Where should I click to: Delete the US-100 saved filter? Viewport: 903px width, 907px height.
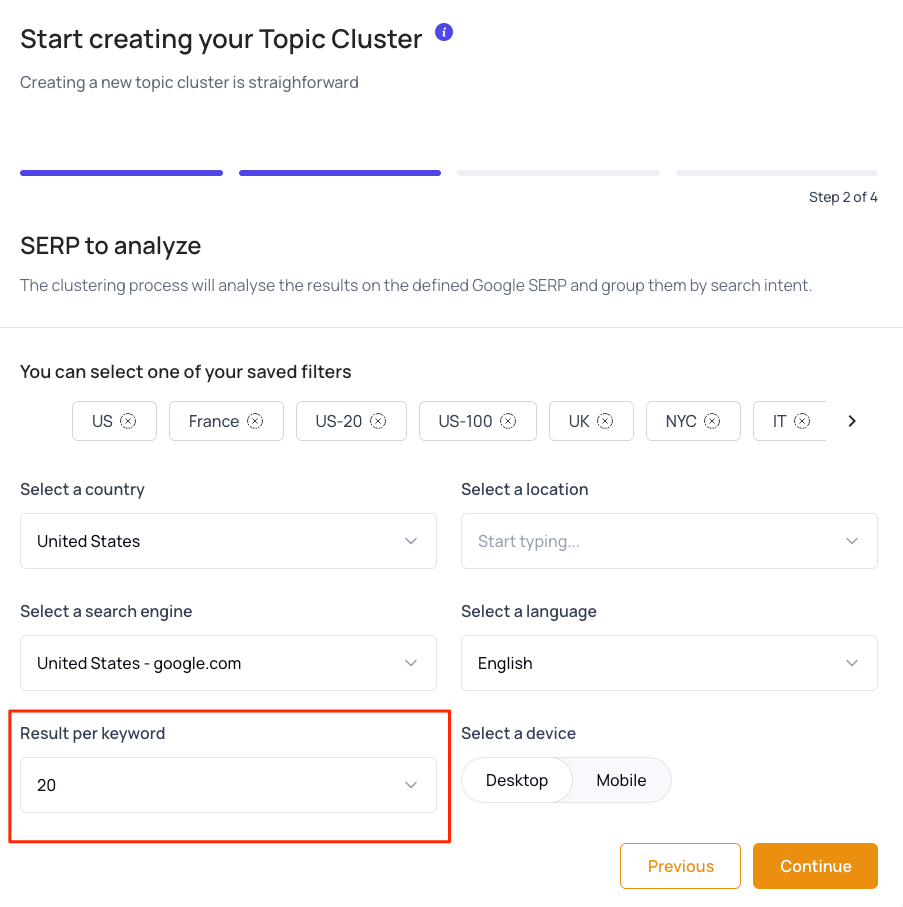pos(508,421)
